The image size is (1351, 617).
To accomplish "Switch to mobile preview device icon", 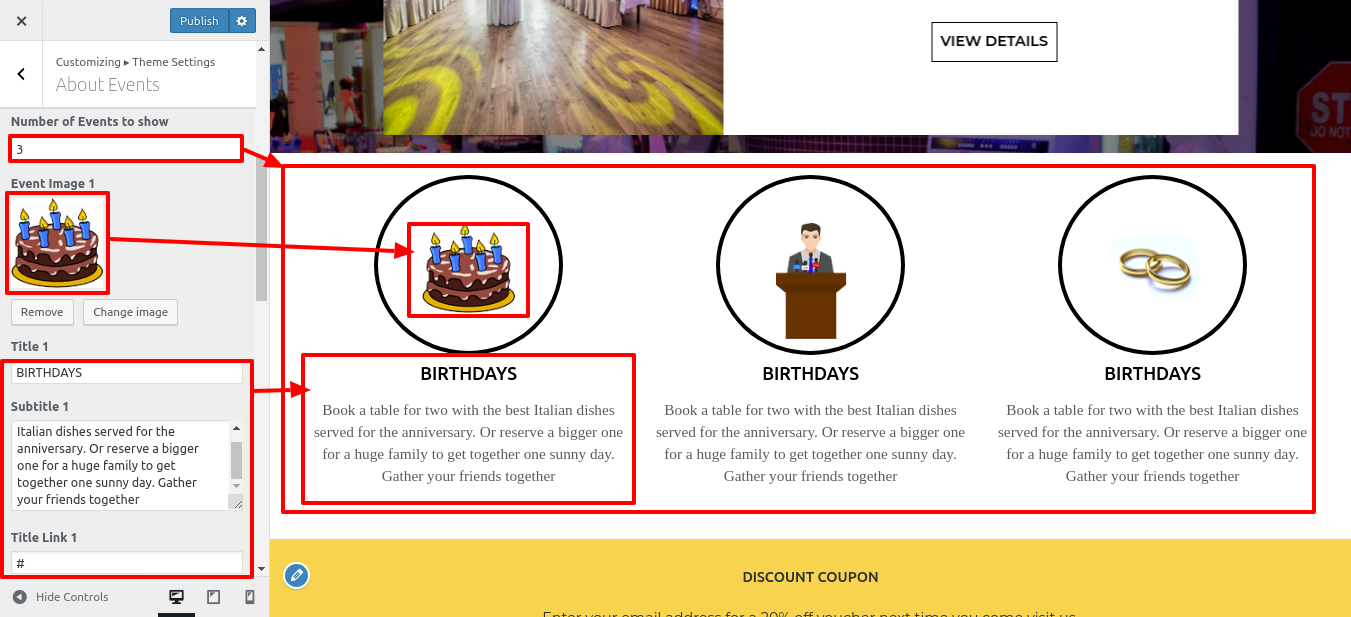I will 250,597.
